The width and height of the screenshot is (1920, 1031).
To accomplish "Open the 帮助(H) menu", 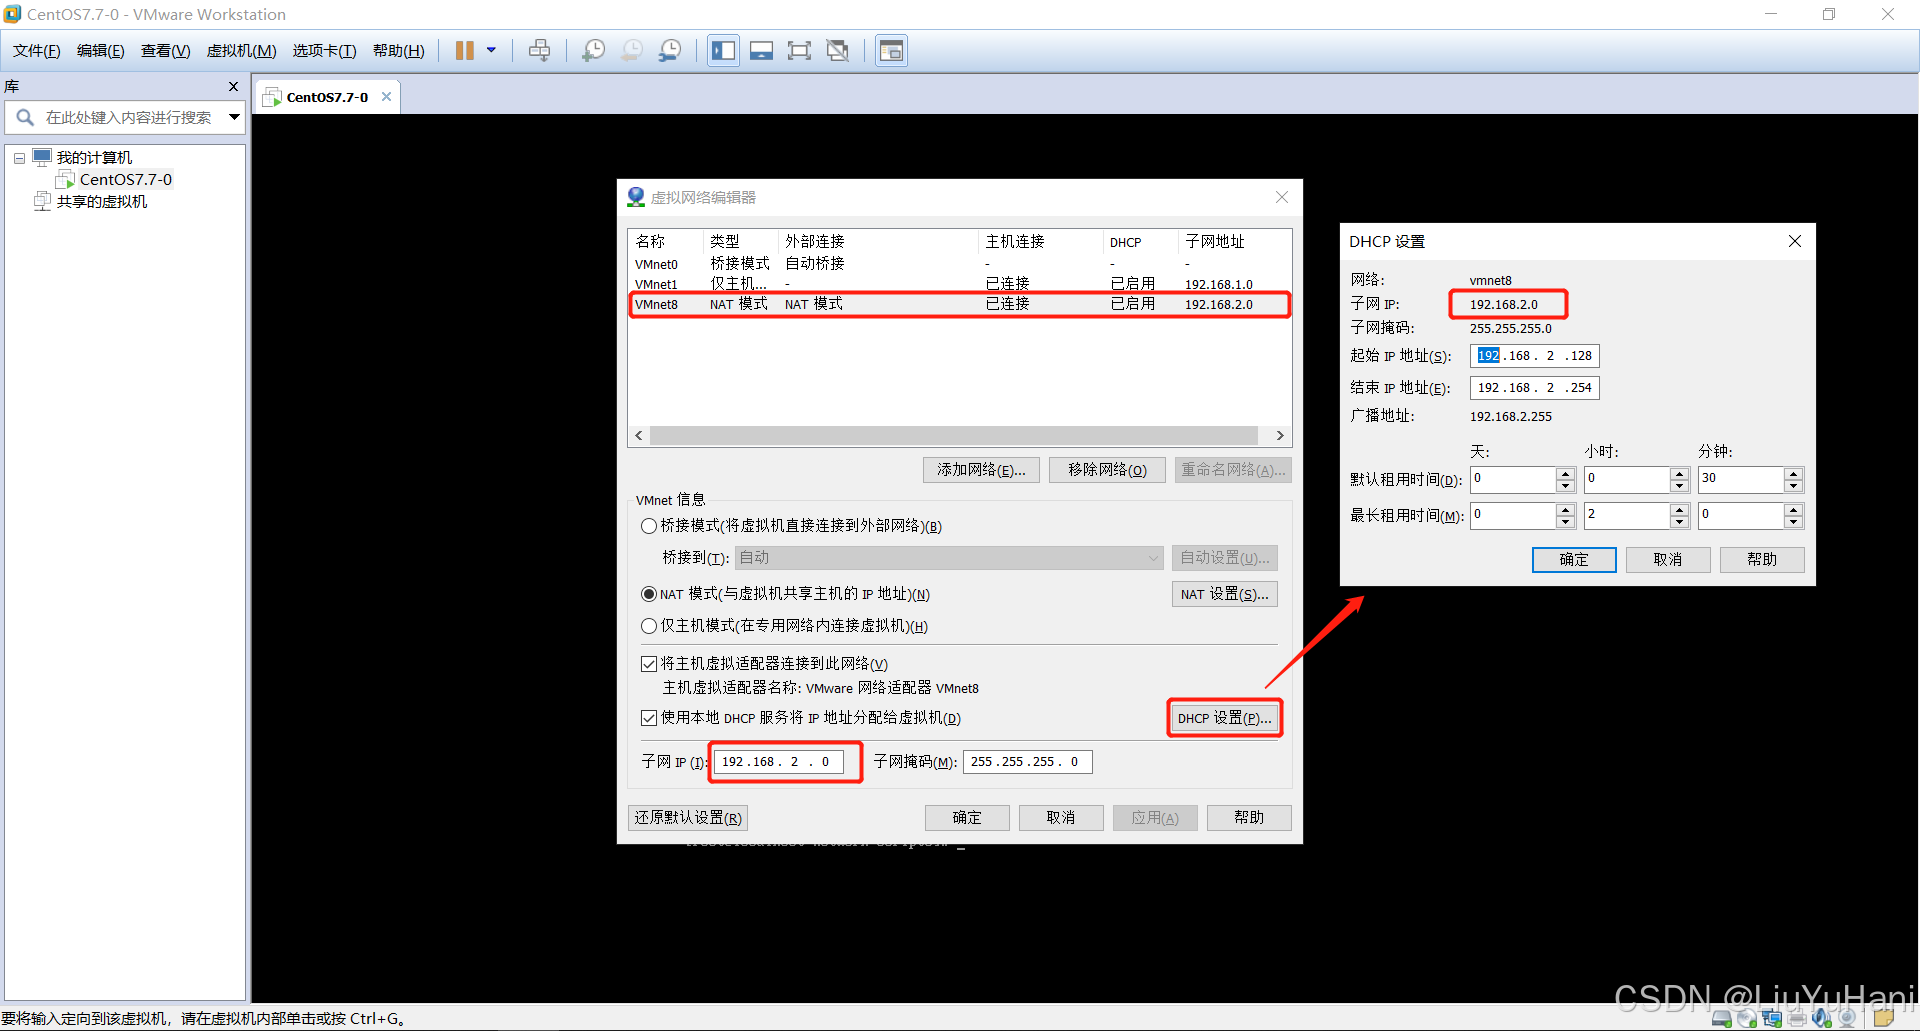I will tap(399, 51).
